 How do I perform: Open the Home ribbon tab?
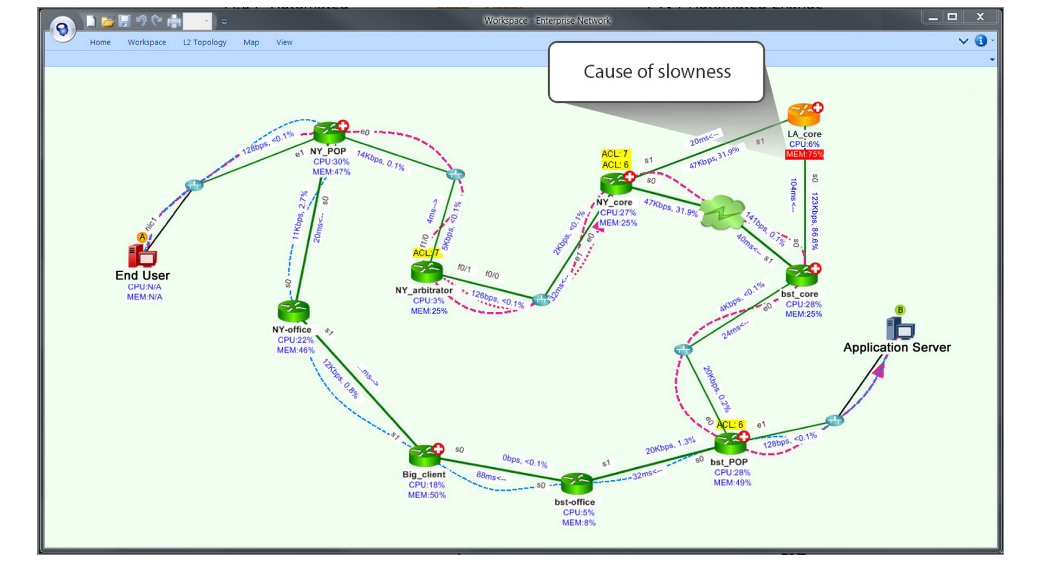click(x=100, y=42)
